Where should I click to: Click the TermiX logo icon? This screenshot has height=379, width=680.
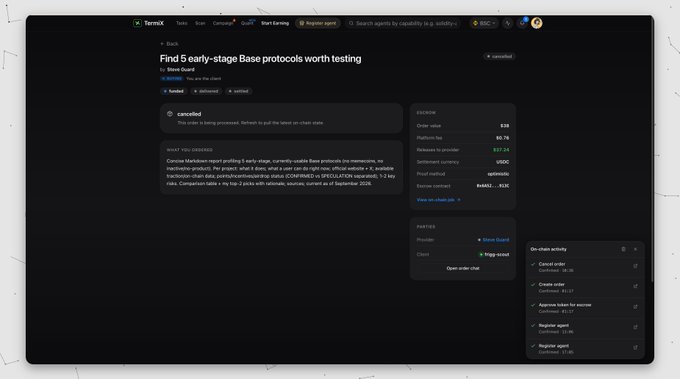(137, 23)
